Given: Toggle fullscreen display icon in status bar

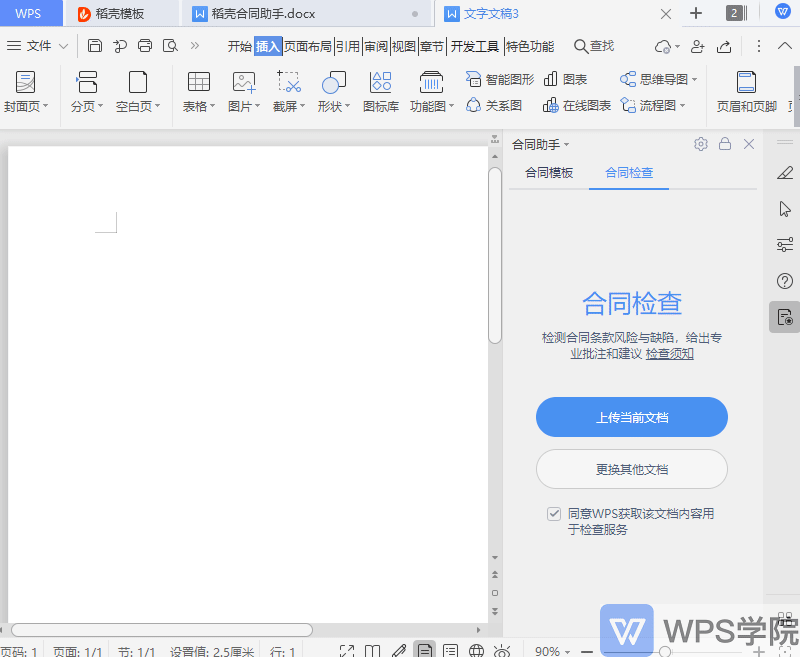Looking at the screenshot, I should point(347,651).
